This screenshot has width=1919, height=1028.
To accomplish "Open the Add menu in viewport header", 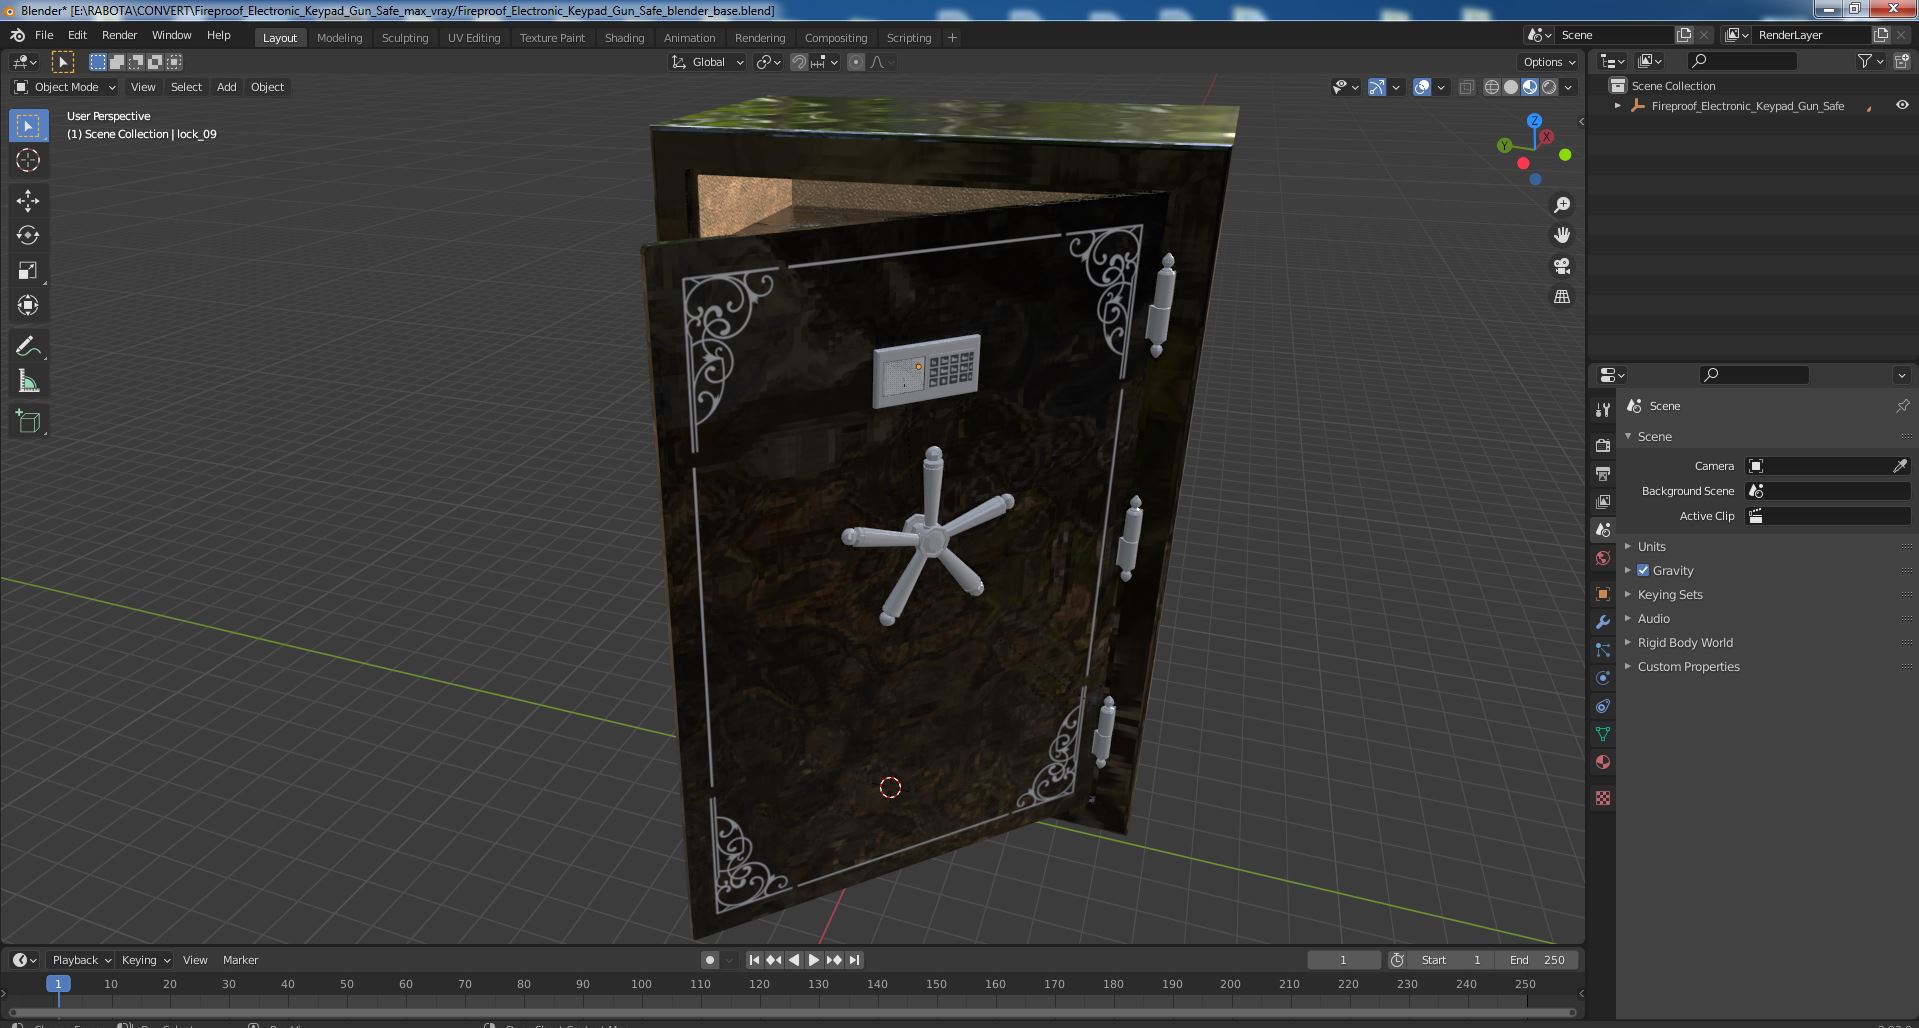I will 227,87.
